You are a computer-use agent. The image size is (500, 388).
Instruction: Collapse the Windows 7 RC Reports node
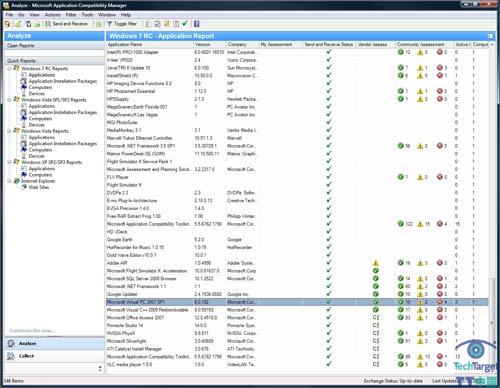pyautogui.click(x=9, y=68)
